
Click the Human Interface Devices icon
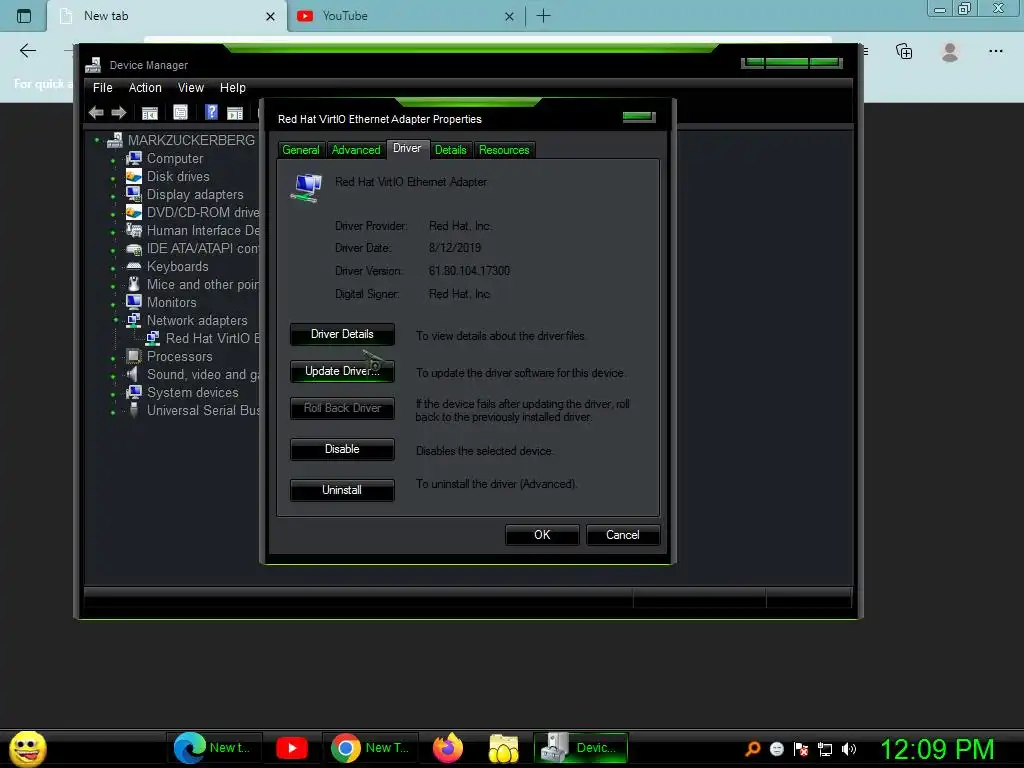134,230
